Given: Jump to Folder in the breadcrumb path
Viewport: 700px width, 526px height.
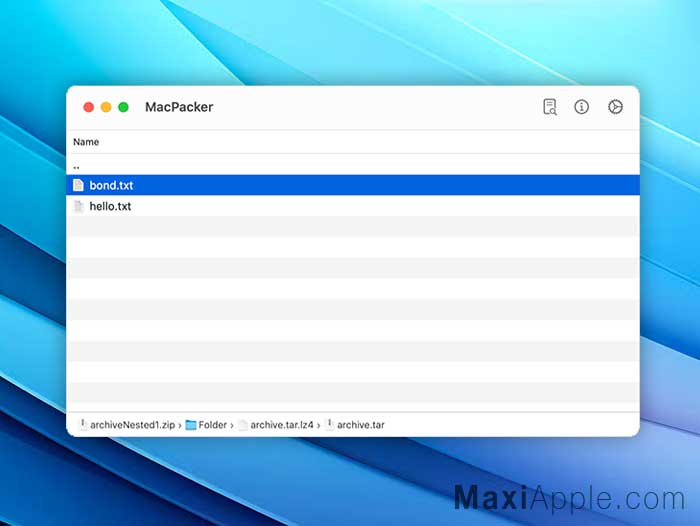Looking at the screenshot, I should click(212, 425).
